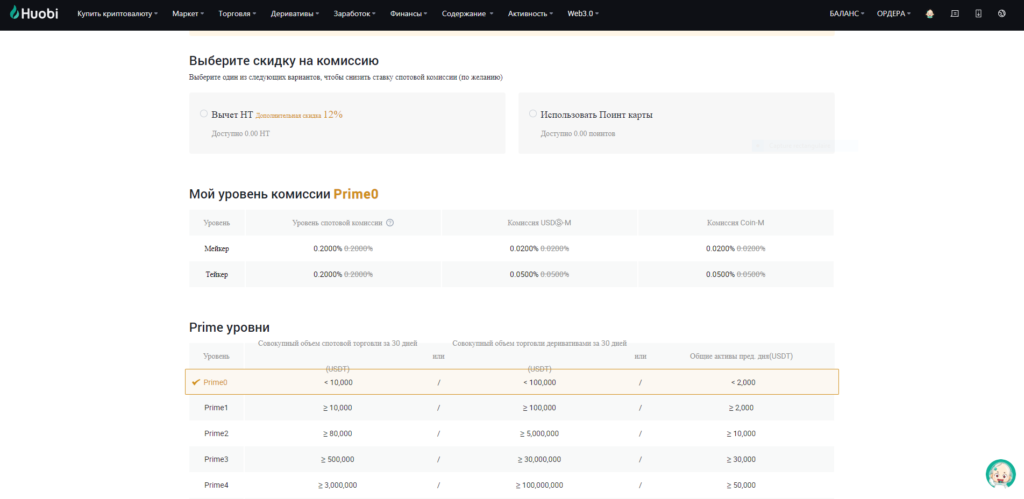Select the Вычет HT radio option

pos(204,114)
